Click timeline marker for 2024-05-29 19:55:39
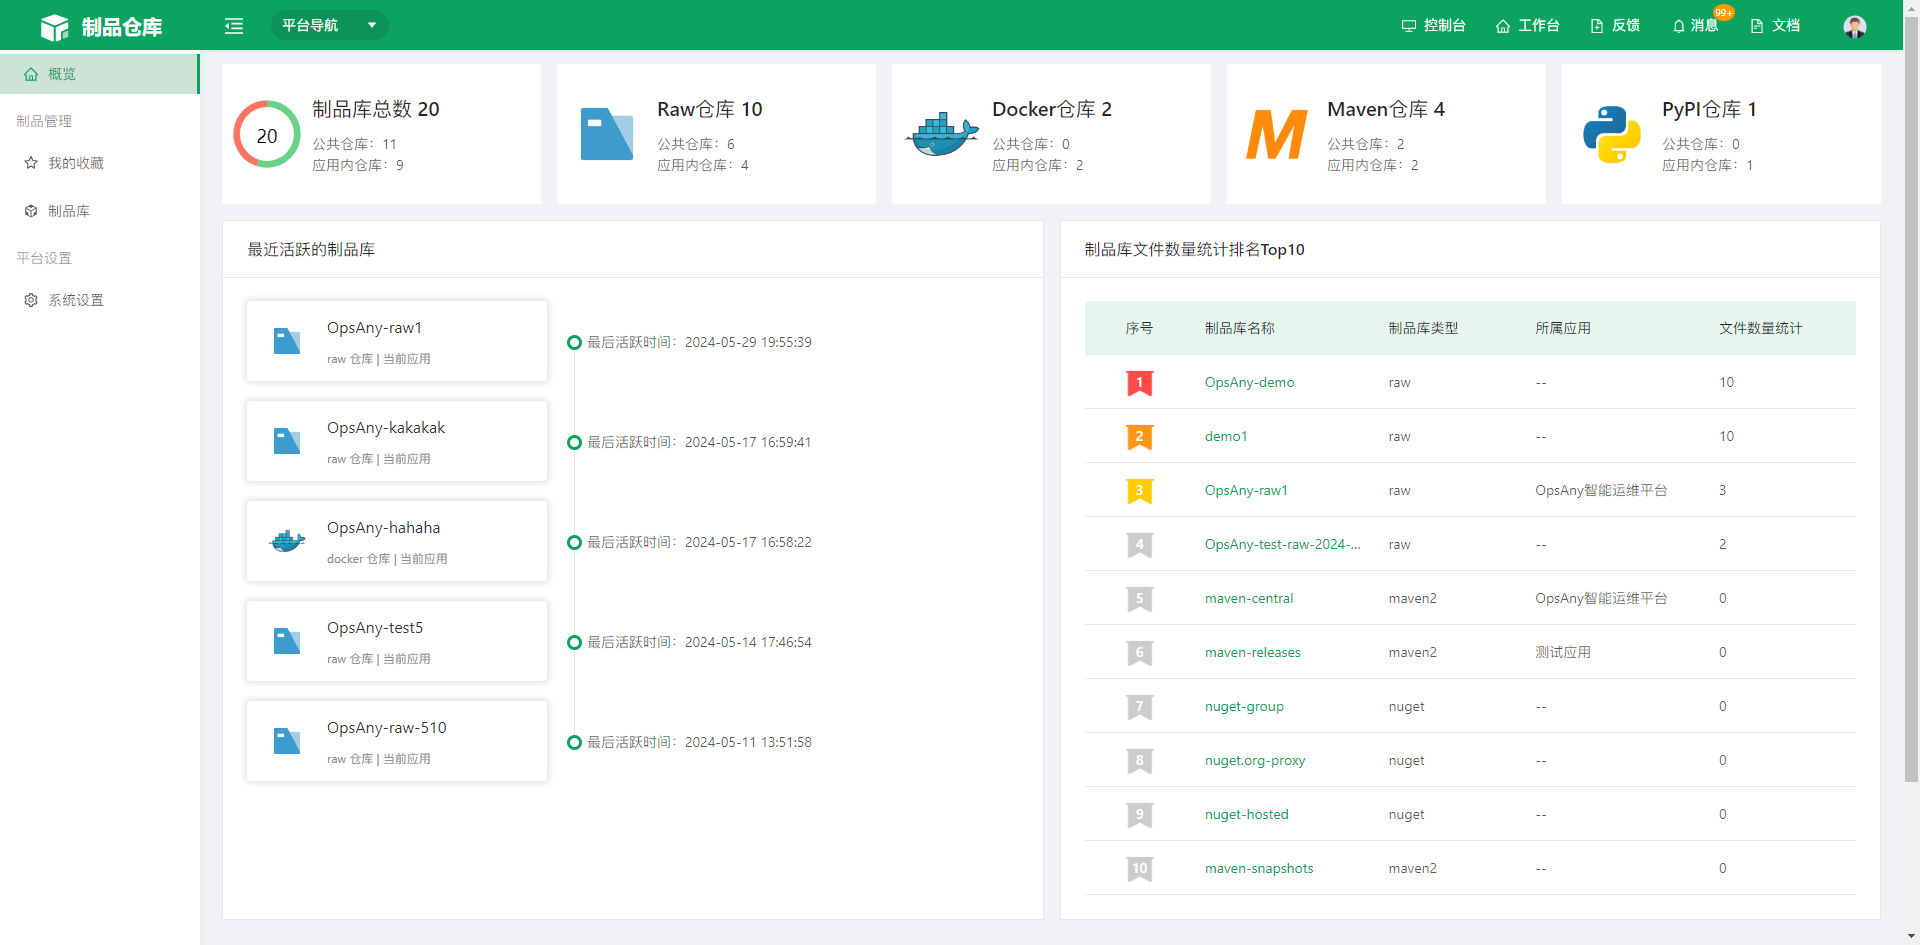1920x945 pixels. 574,342
